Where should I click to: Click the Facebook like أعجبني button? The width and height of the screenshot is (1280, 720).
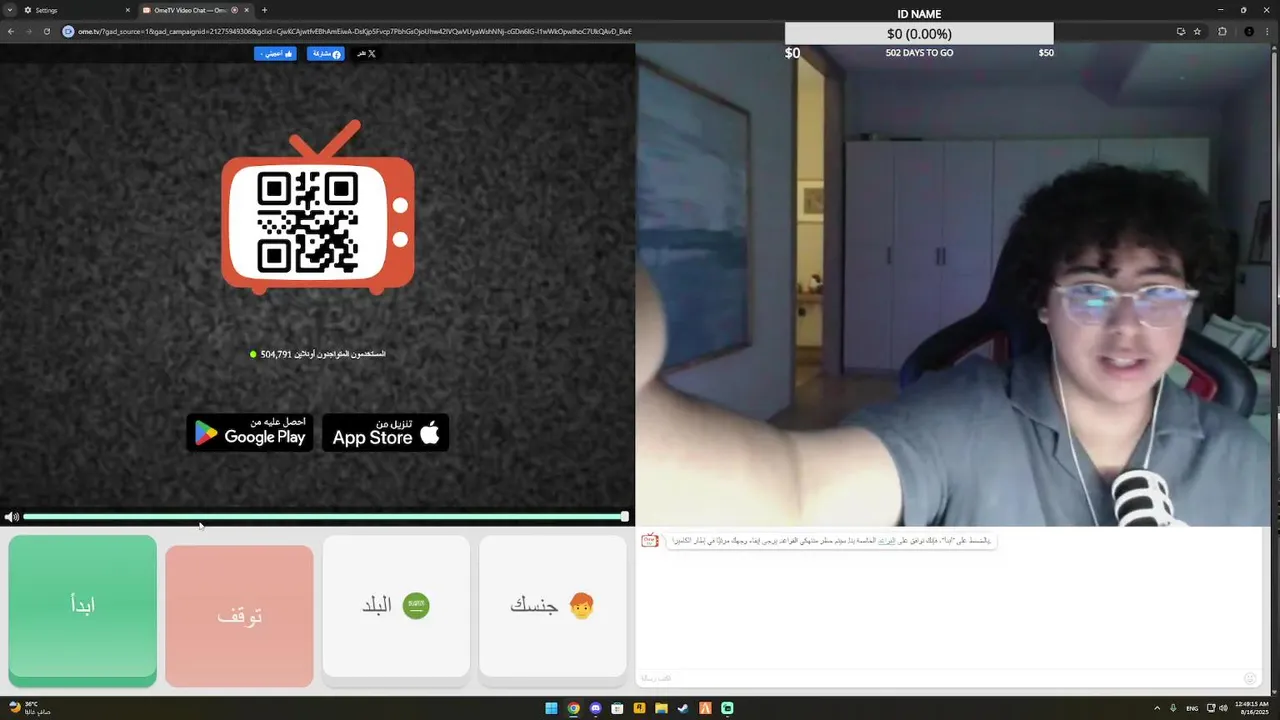pos(275,54)
